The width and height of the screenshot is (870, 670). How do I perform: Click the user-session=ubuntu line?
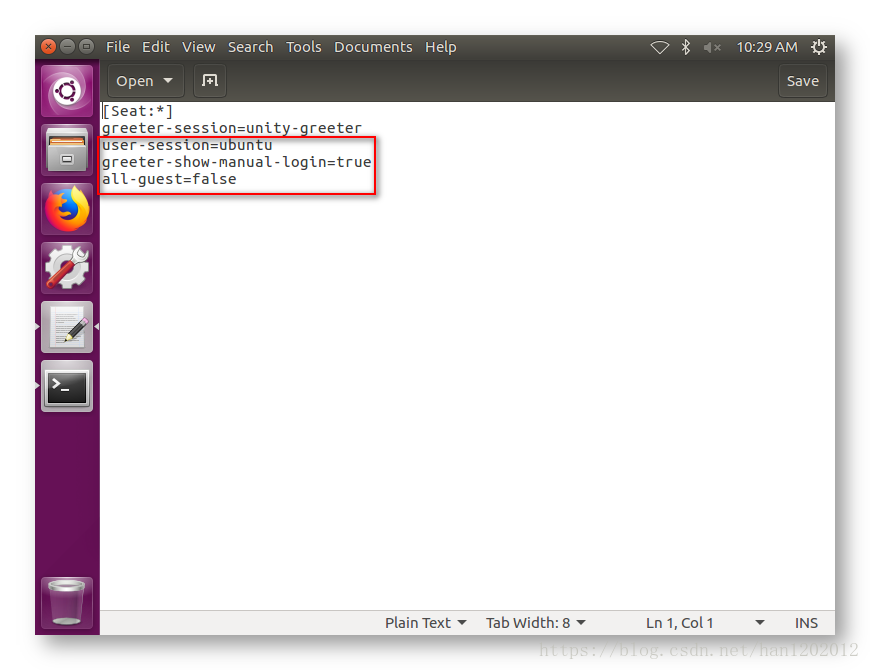[x=187, y=145]
